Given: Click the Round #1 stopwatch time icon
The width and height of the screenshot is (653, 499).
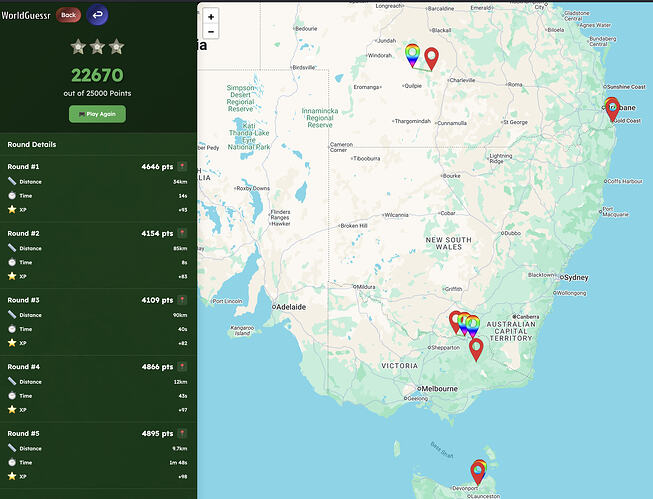Looking at the screenshot, I should pos(12,195).
